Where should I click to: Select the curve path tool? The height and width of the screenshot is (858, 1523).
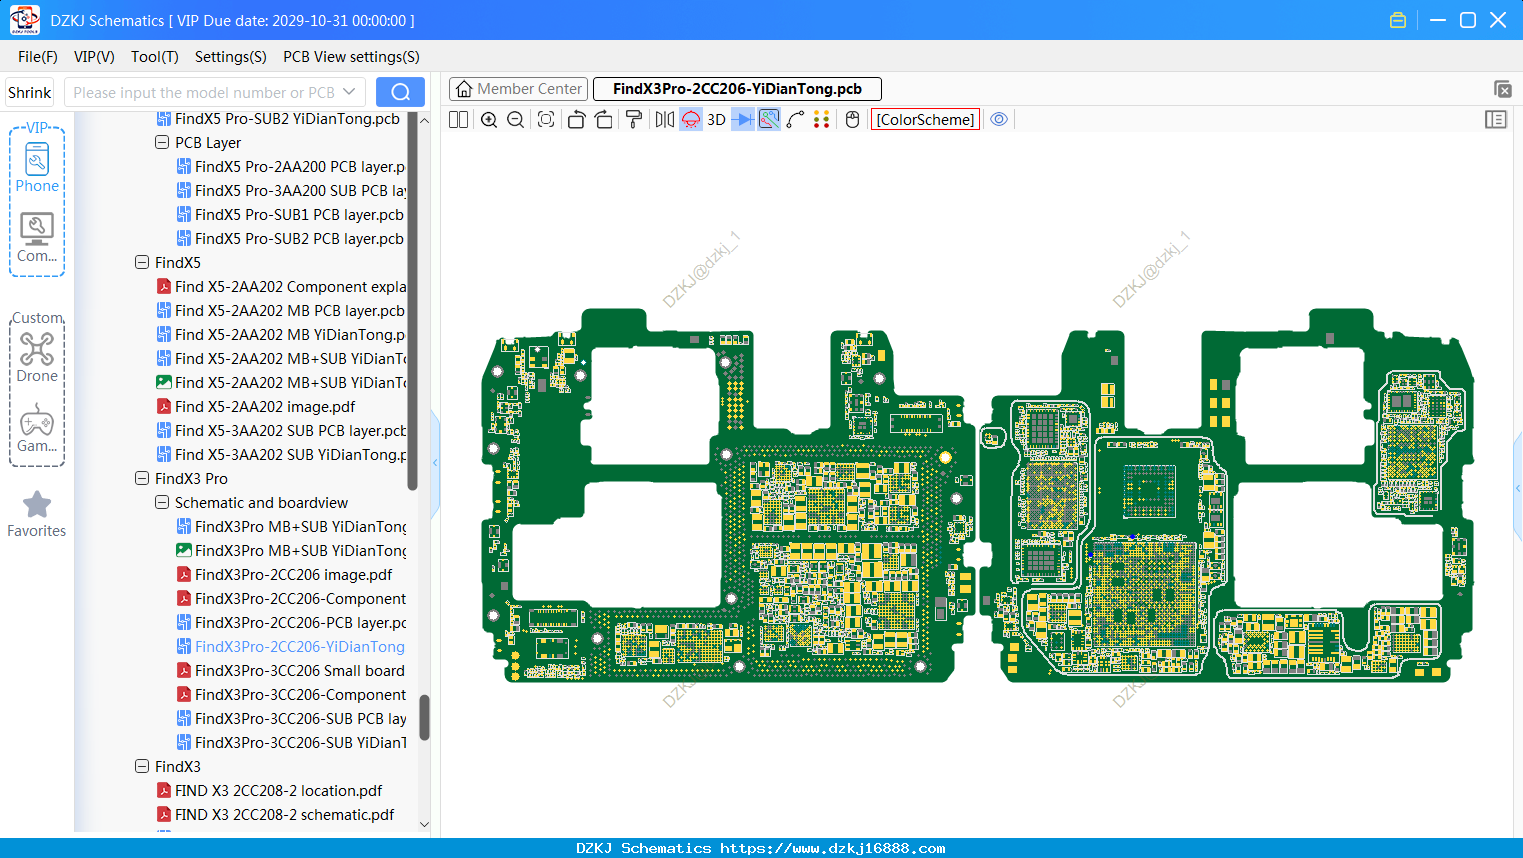[x=796, y=120]
